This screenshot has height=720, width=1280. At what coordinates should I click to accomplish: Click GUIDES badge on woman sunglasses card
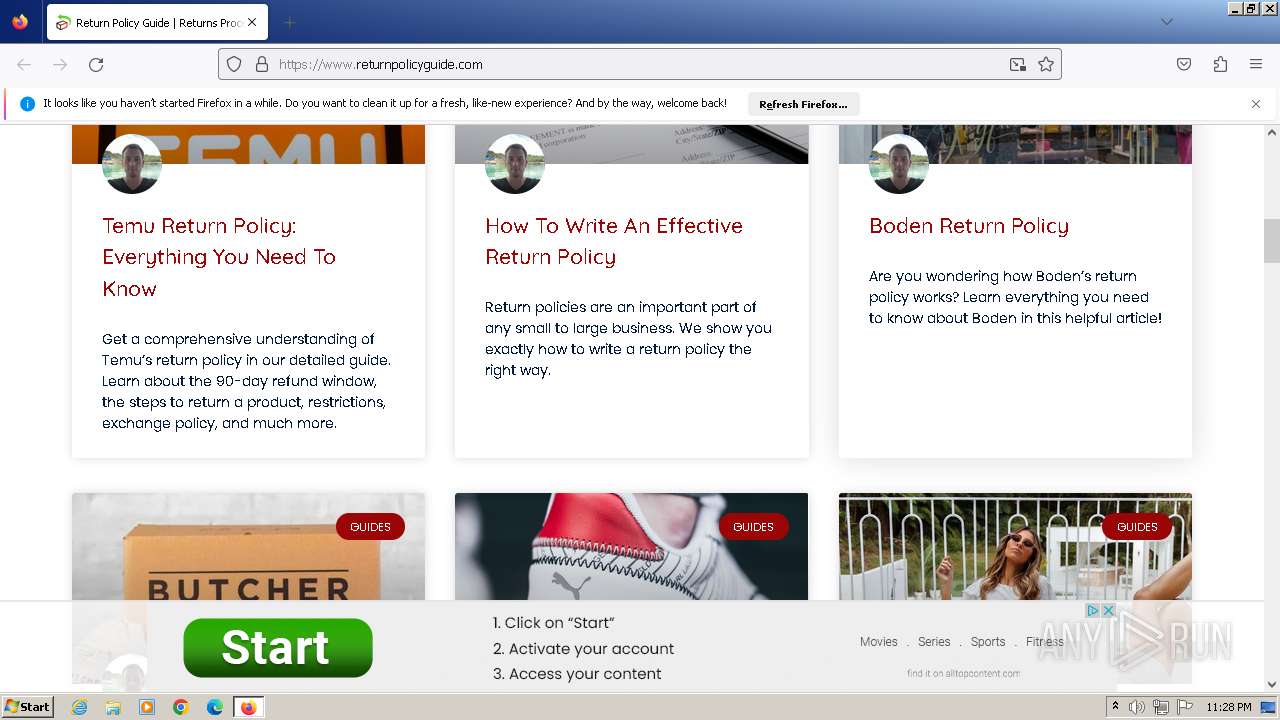pyautogui.click(x=1137, y=527)
